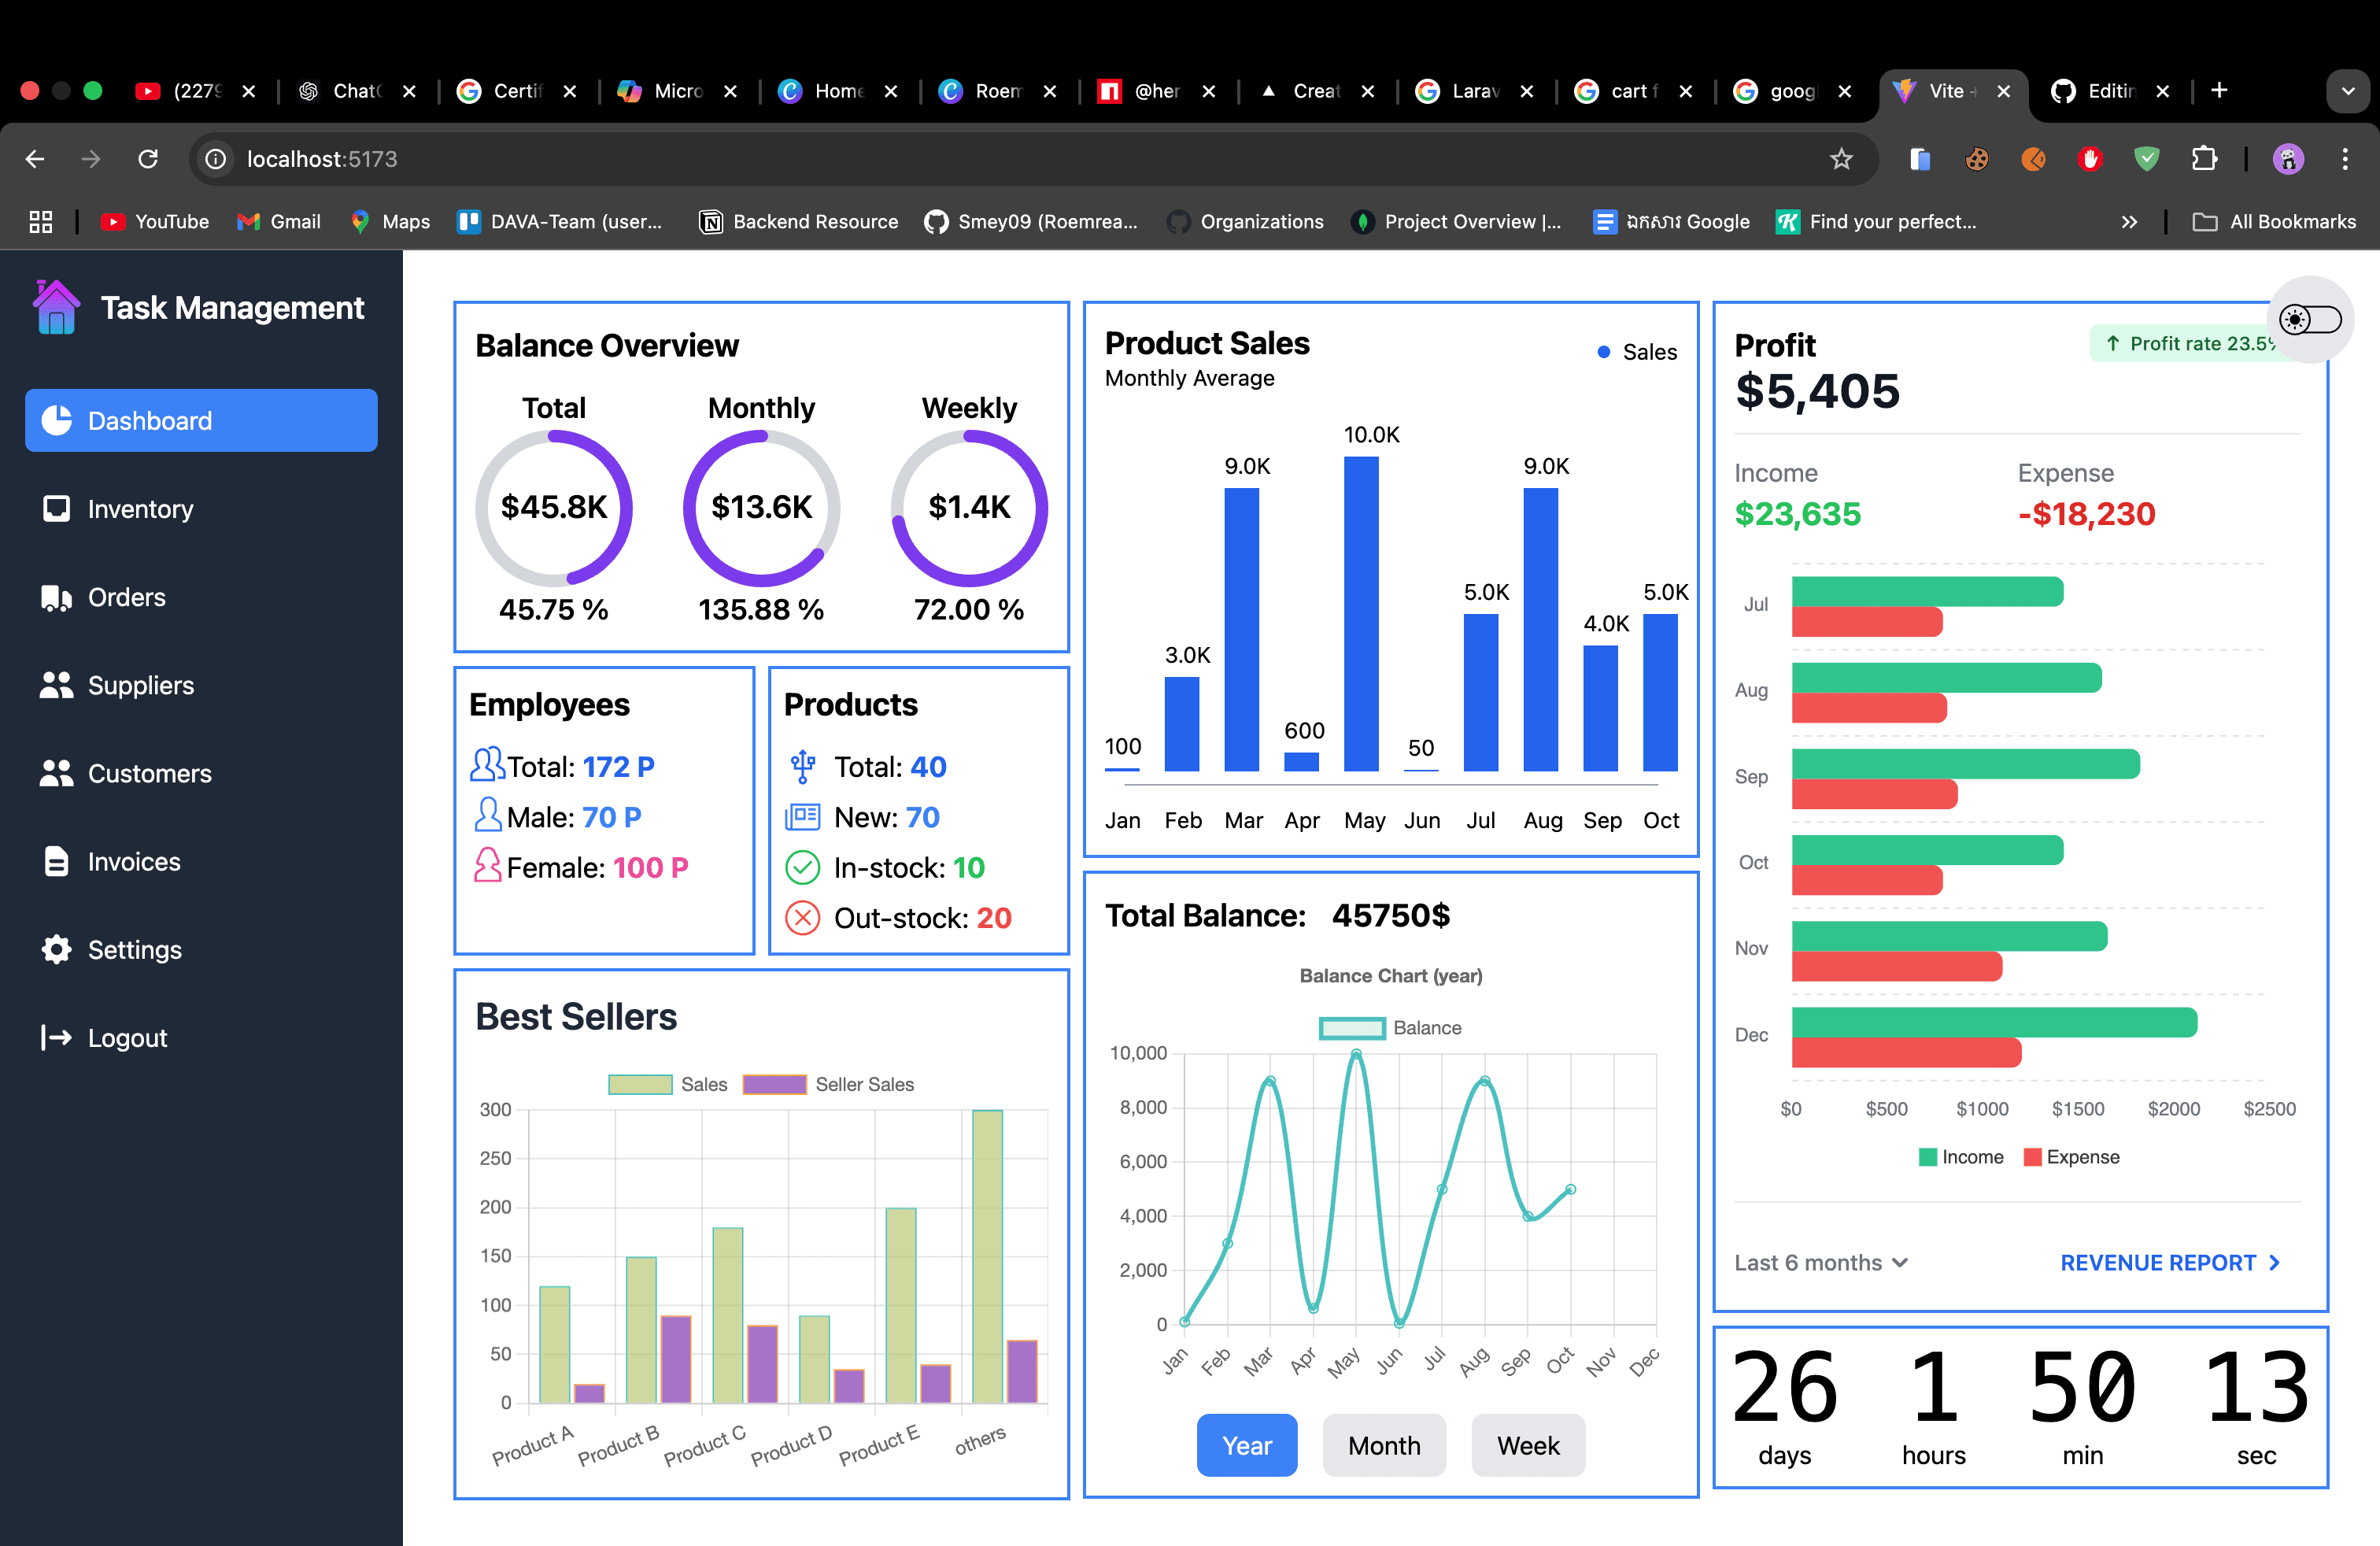Expand the Last 6 months dropdown
This screenshot has width=2380, height=1546.
pyautogui.click(x=1820, y=1262)
